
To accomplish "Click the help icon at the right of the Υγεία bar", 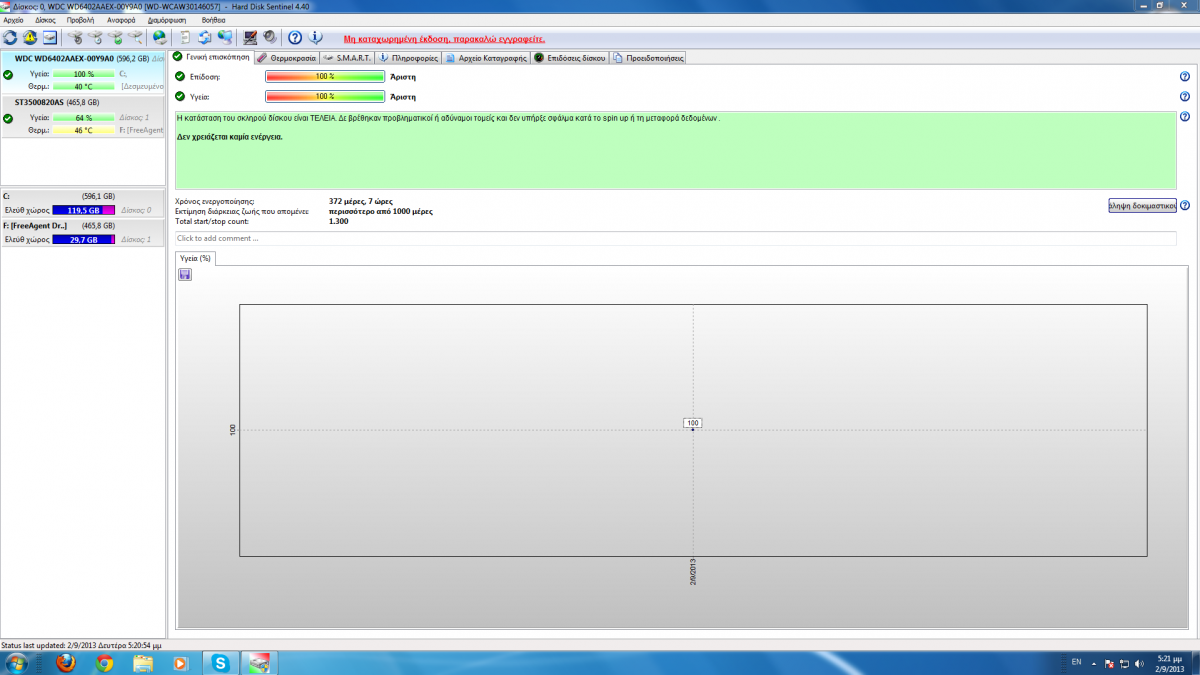I will pos(1185,97).
